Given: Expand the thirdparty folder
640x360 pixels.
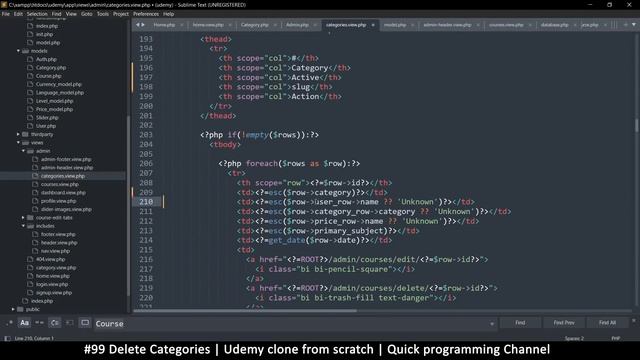Looking at the screenshot, I should pyautogui.click(x=18, y=134).
